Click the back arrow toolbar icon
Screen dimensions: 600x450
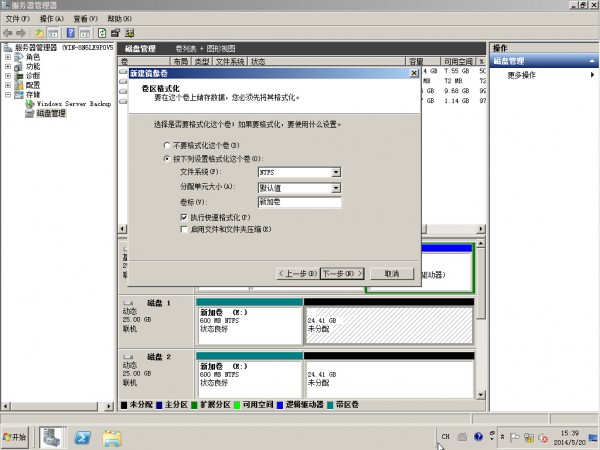[x=8, y=33]
